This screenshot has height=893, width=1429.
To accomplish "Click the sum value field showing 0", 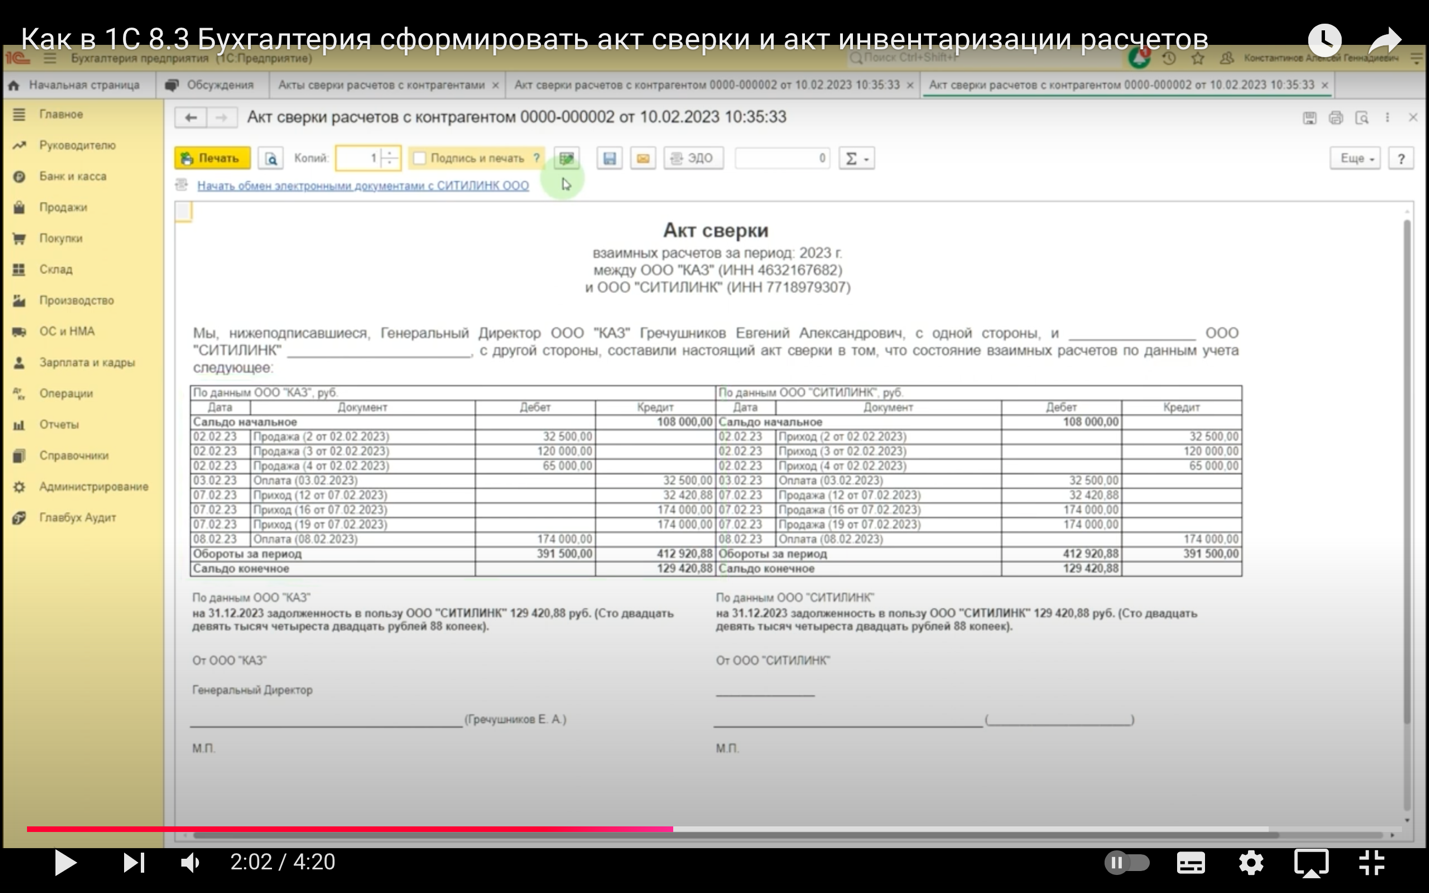I will (x=782, y=158).
